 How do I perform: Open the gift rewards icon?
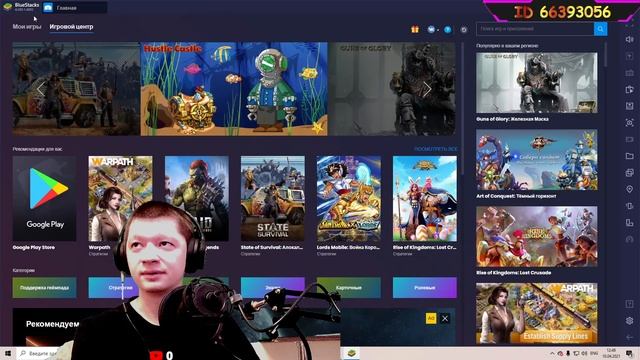pyautogui.click(x=415, y=29)
